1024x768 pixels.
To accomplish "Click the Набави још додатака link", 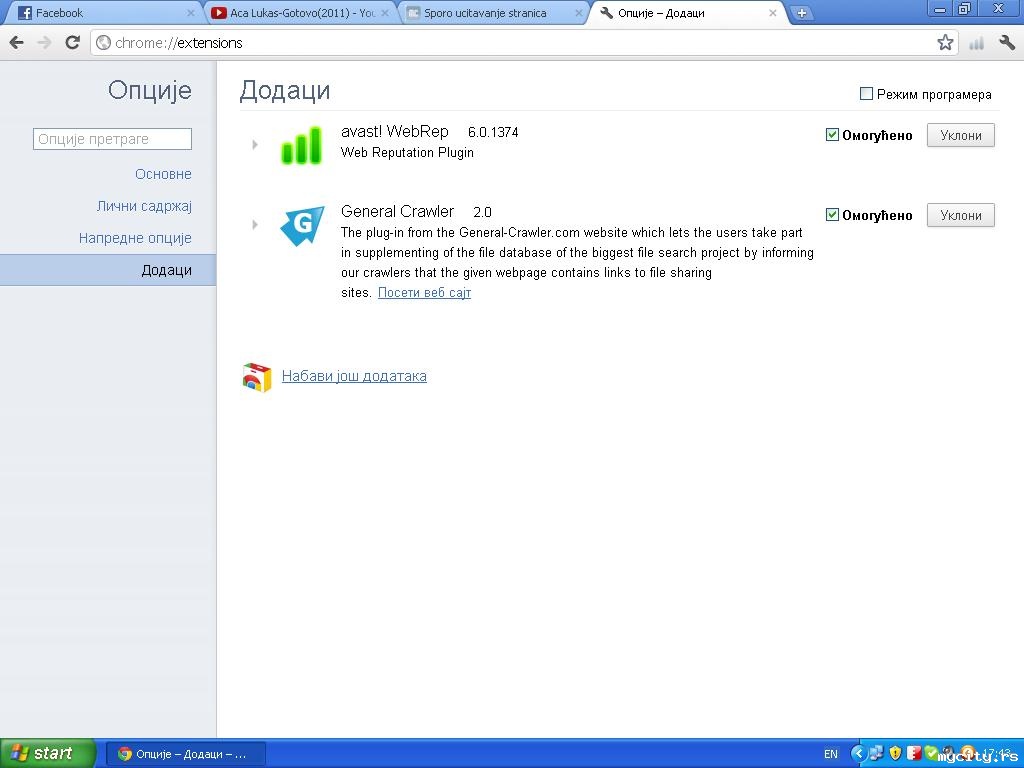I will [354, 376].
